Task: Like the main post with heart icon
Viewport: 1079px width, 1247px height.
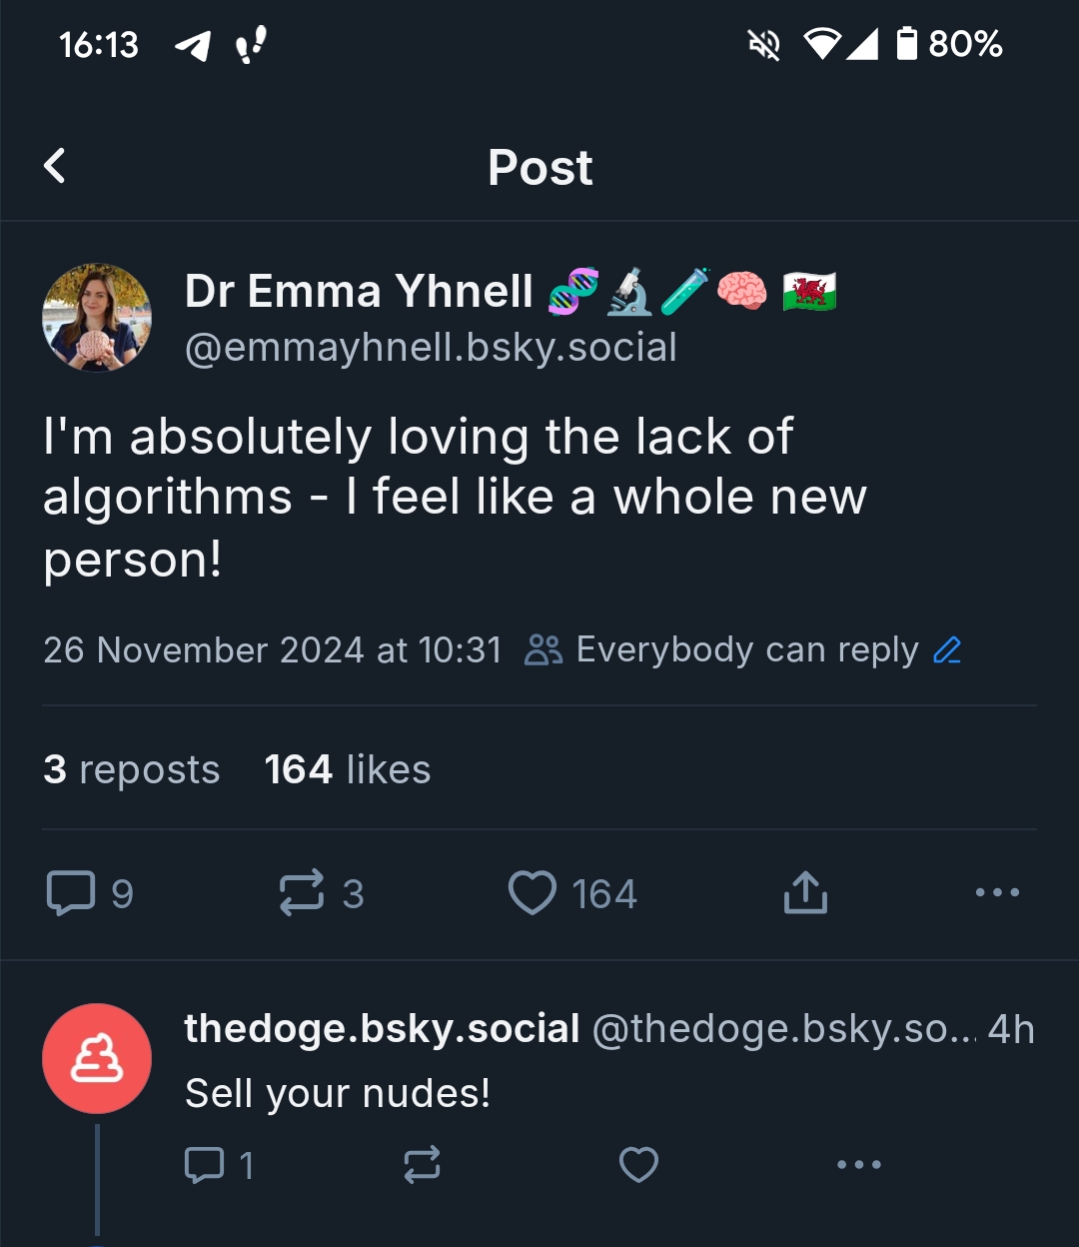Action: click(532, 893)
